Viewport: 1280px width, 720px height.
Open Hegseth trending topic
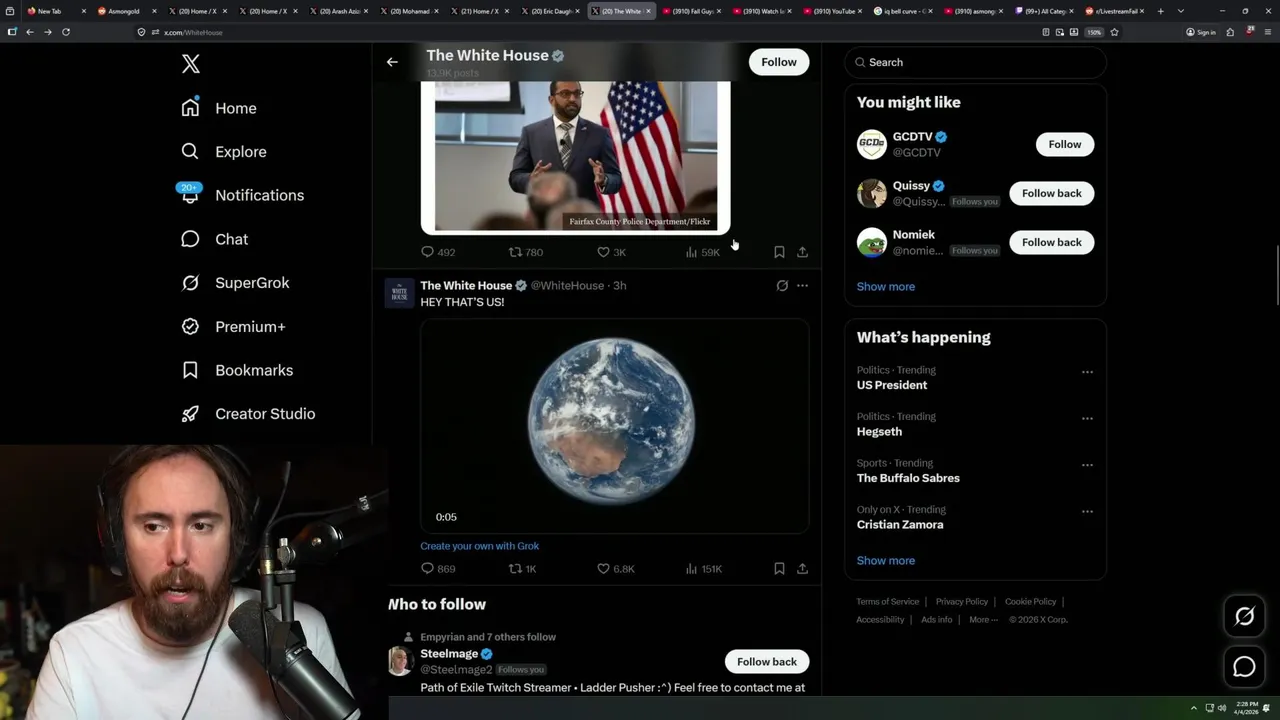click(x=879, y=432)
